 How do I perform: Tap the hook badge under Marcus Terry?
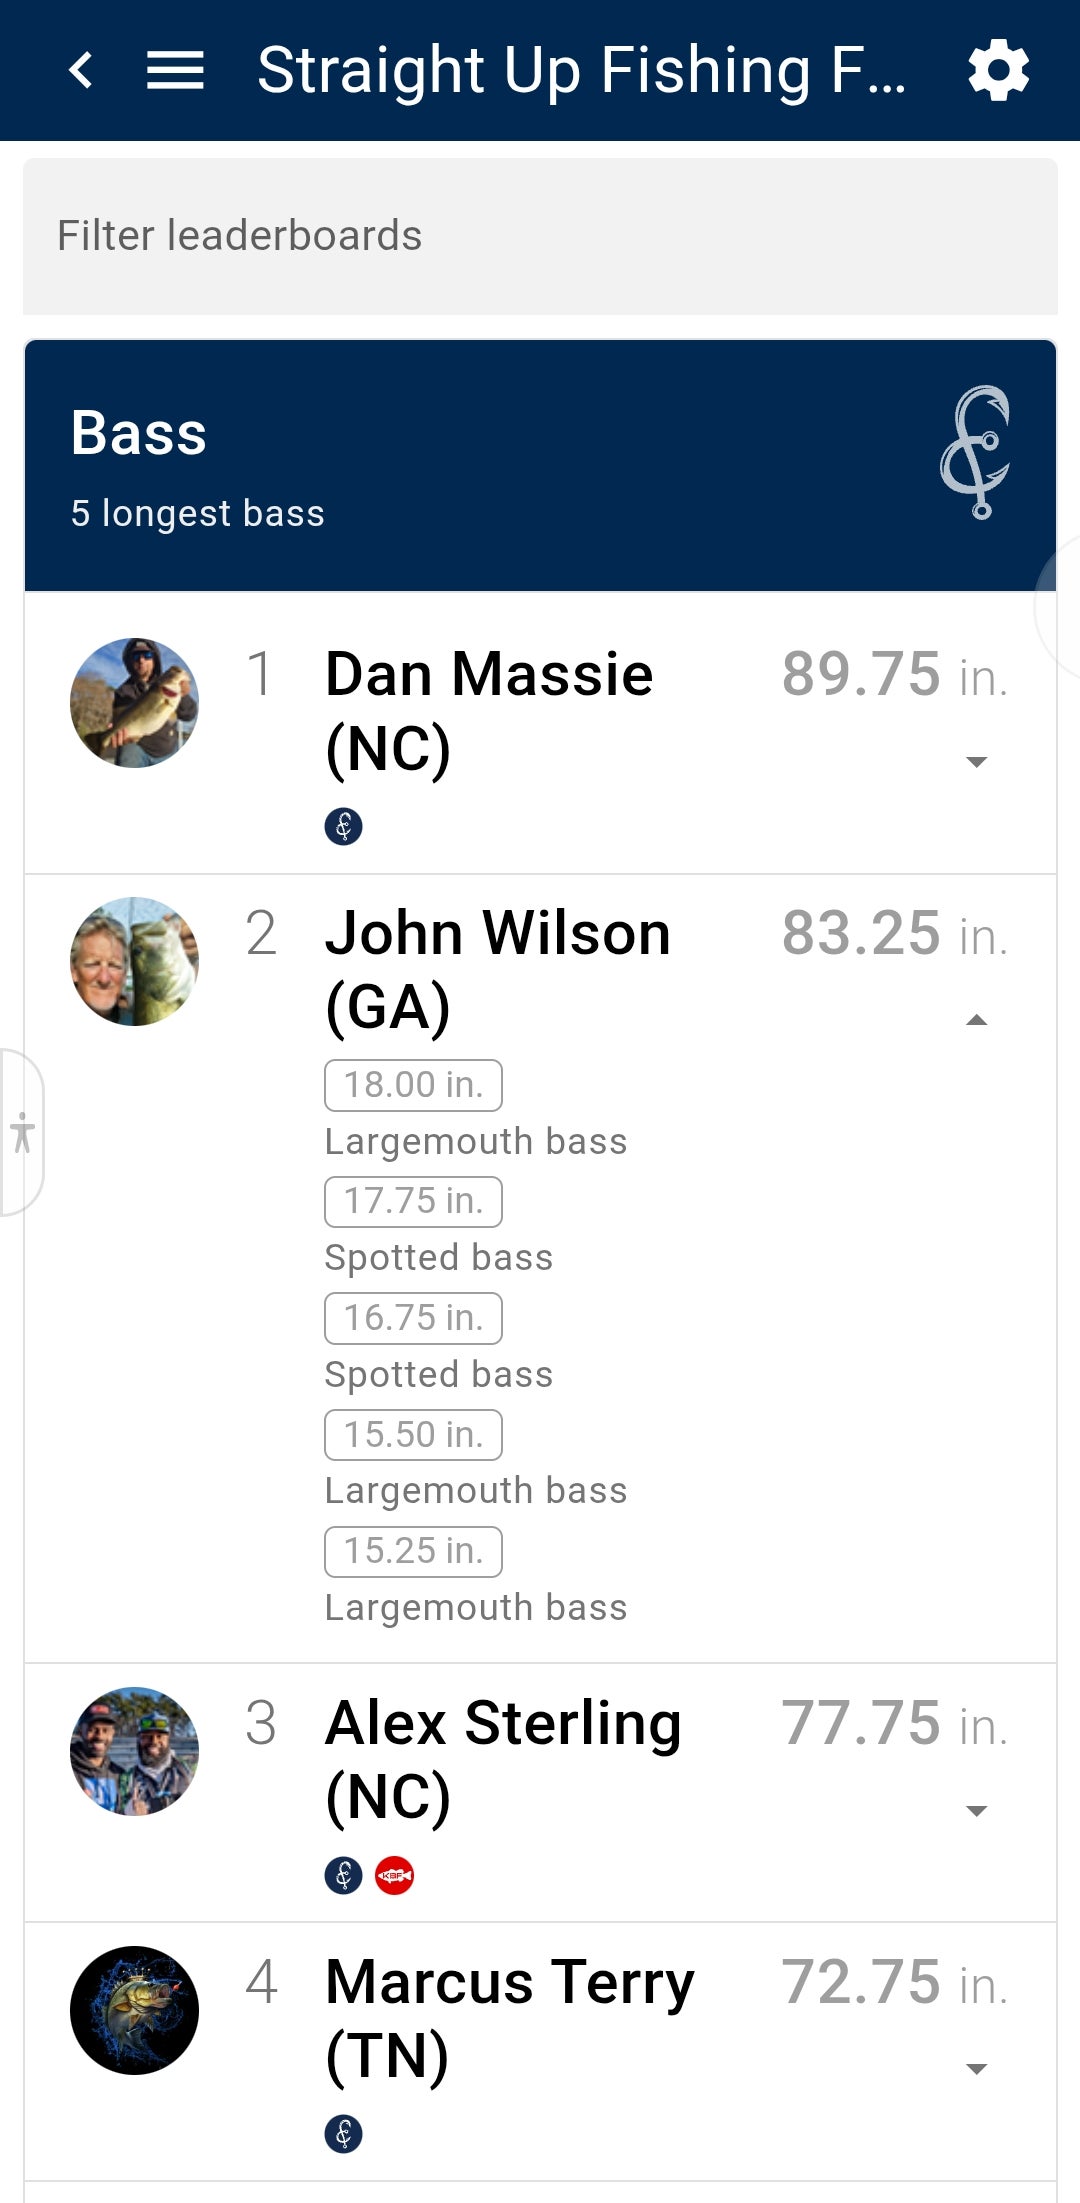[x=343, y=2134]
